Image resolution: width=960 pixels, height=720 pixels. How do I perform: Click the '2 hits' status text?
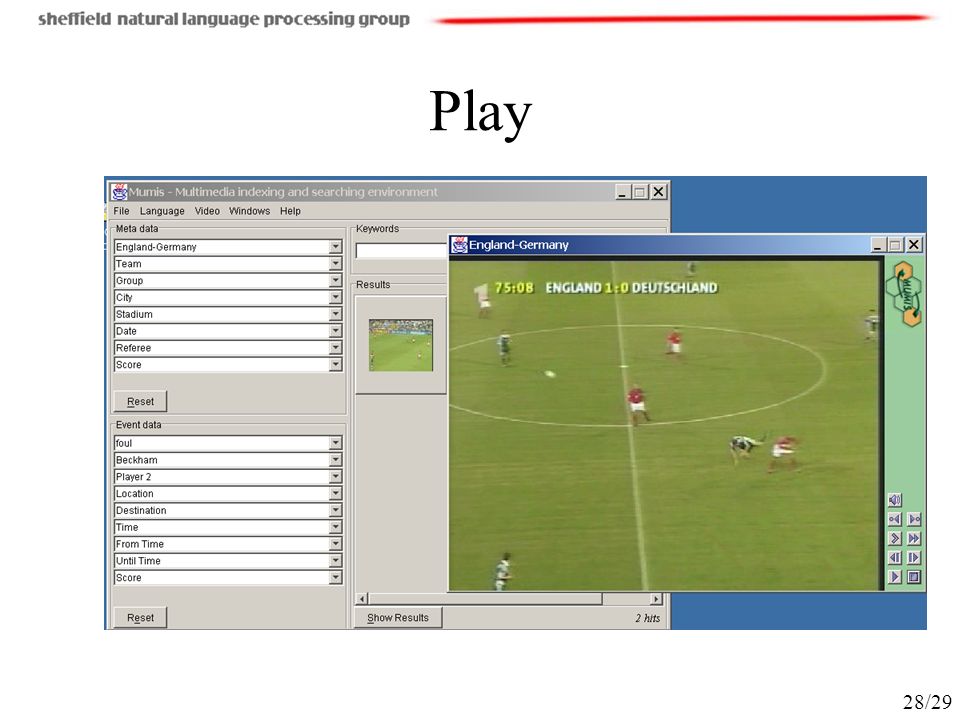pyautogui.click(x=648, y=618)
